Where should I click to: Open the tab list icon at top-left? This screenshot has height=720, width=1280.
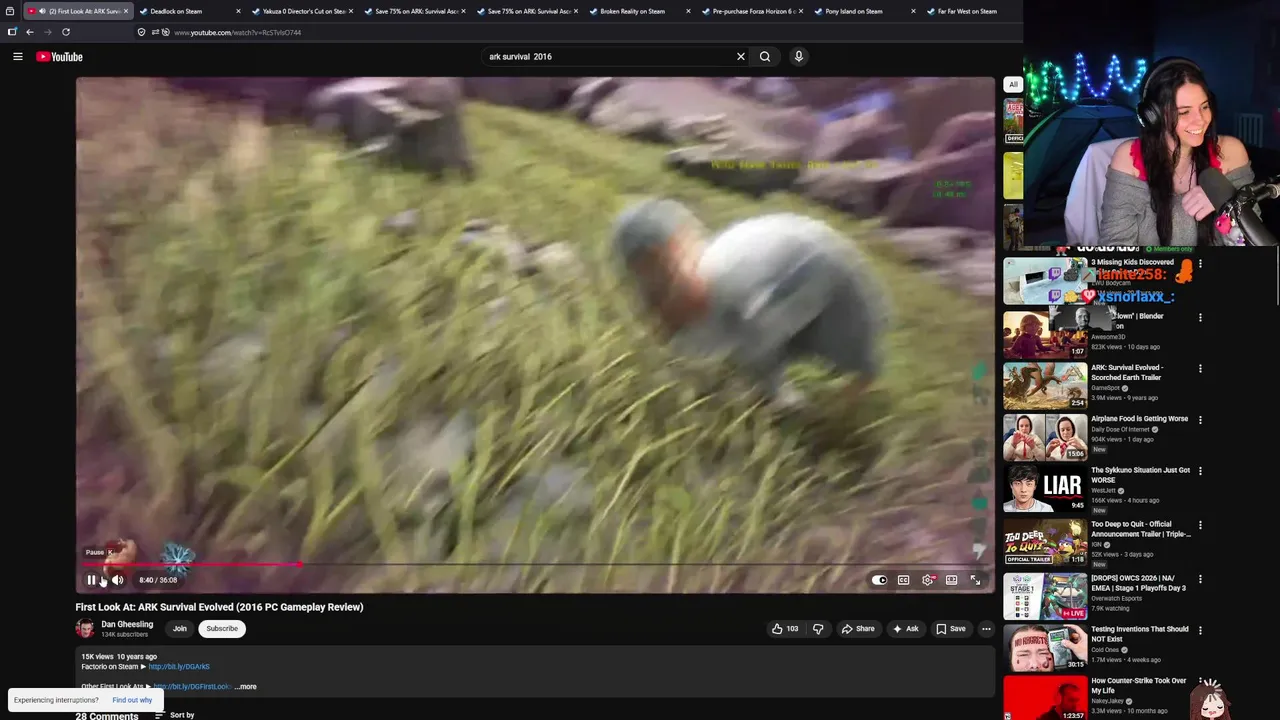pyautogui.click(x=10, y=11)
